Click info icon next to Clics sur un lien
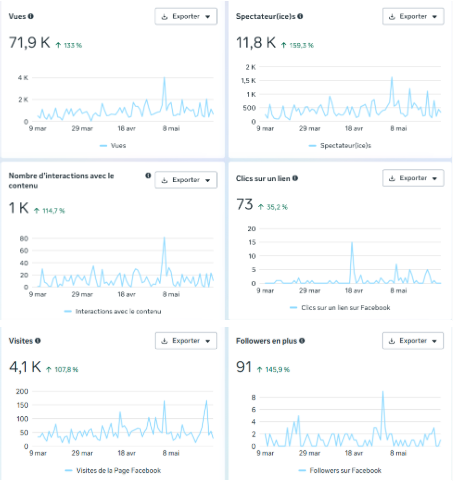456x486 pixels. click(x=295, y=178)
